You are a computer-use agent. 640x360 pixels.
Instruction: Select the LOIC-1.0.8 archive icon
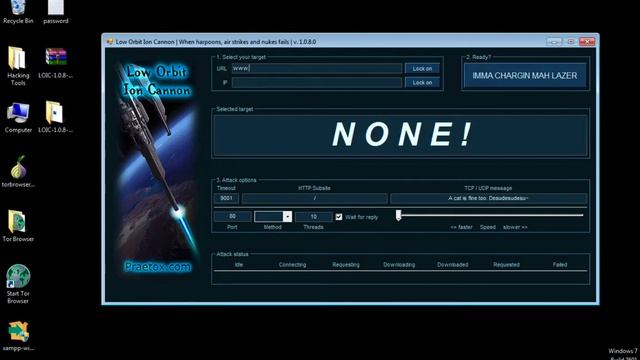click(56, 62)
